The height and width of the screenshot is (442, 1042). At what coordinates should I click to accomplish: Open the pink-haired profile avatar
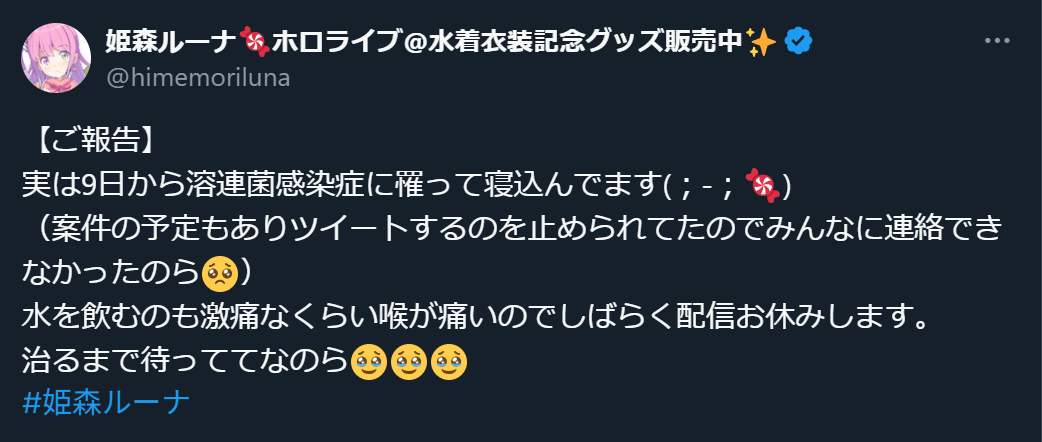56,58
